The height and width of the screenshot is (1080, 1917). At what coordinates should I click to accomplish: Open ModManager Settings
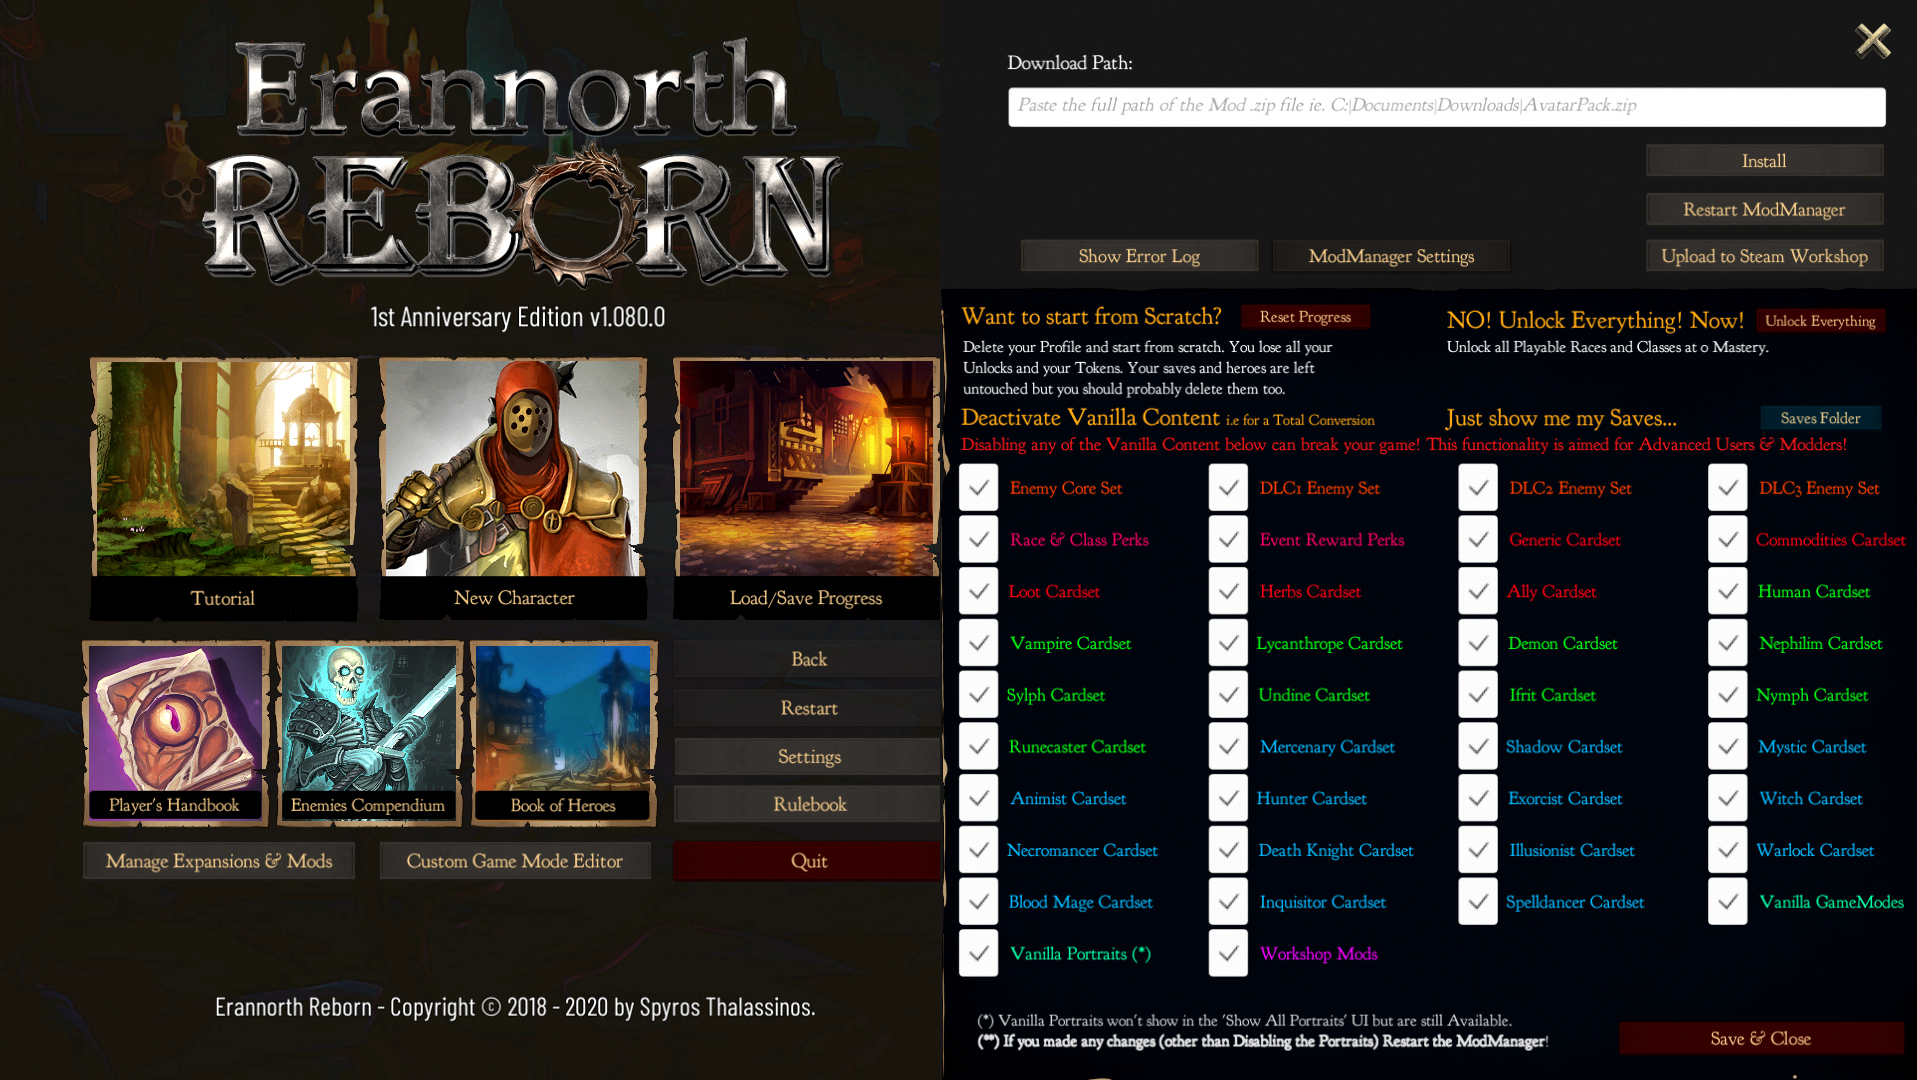[1391, 256]
